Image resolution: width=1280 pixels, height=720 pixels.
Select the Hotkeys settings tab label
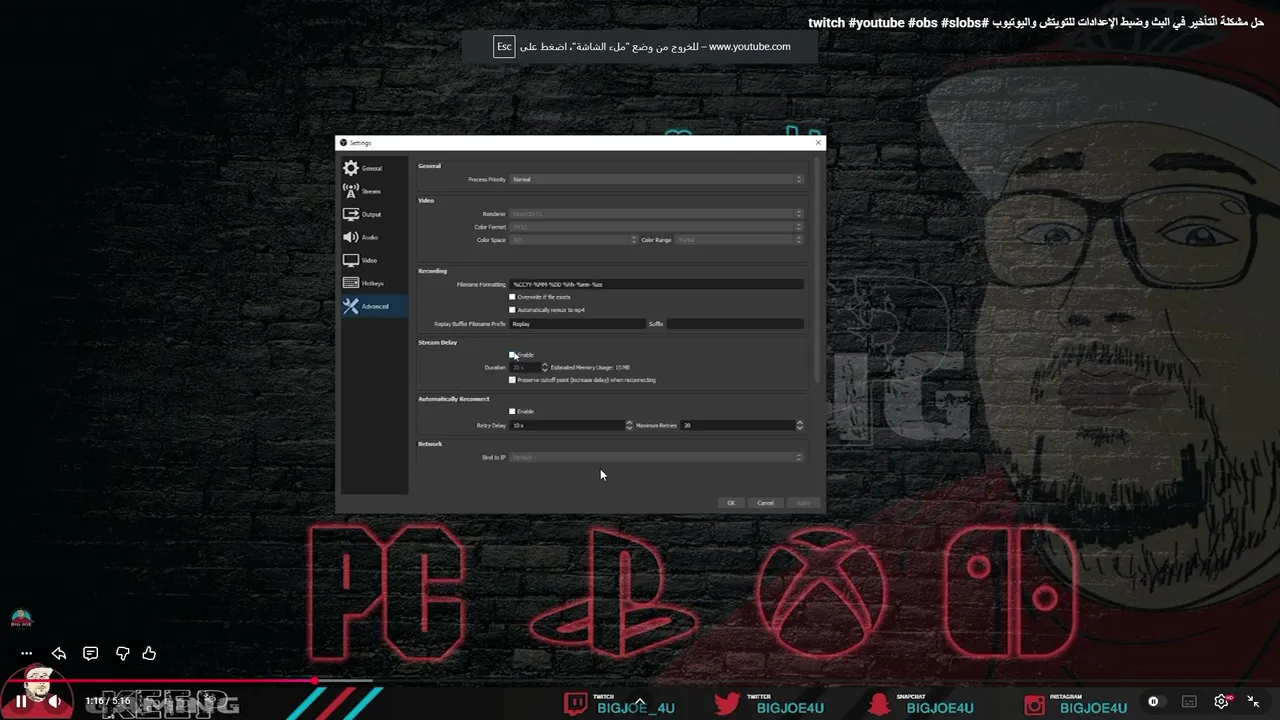[373, 283]
